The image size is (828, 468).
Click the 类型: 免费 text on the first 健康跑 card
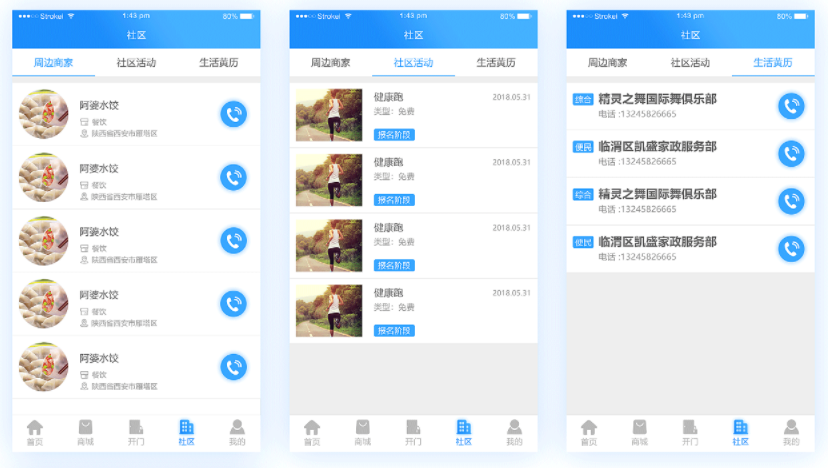coord(394,111)
